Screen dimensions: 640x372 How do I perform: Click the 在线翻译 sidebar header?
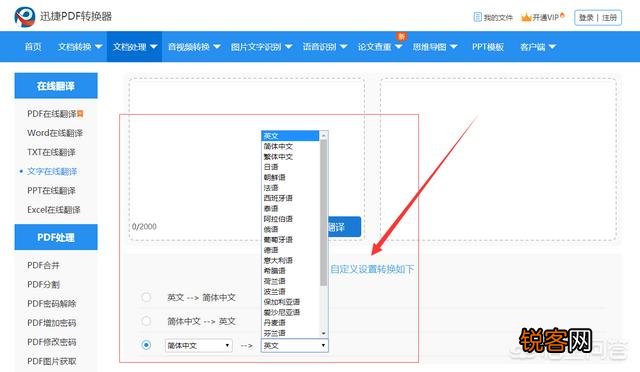point(56,86)
